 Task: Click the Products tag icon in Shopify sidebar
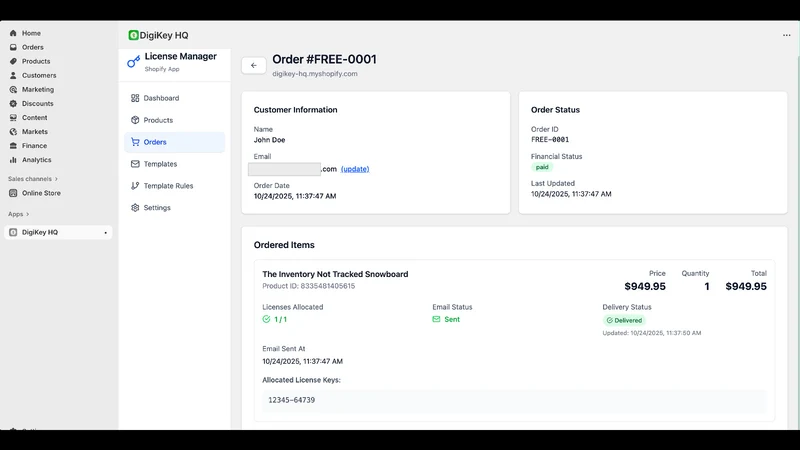(13, 61)
